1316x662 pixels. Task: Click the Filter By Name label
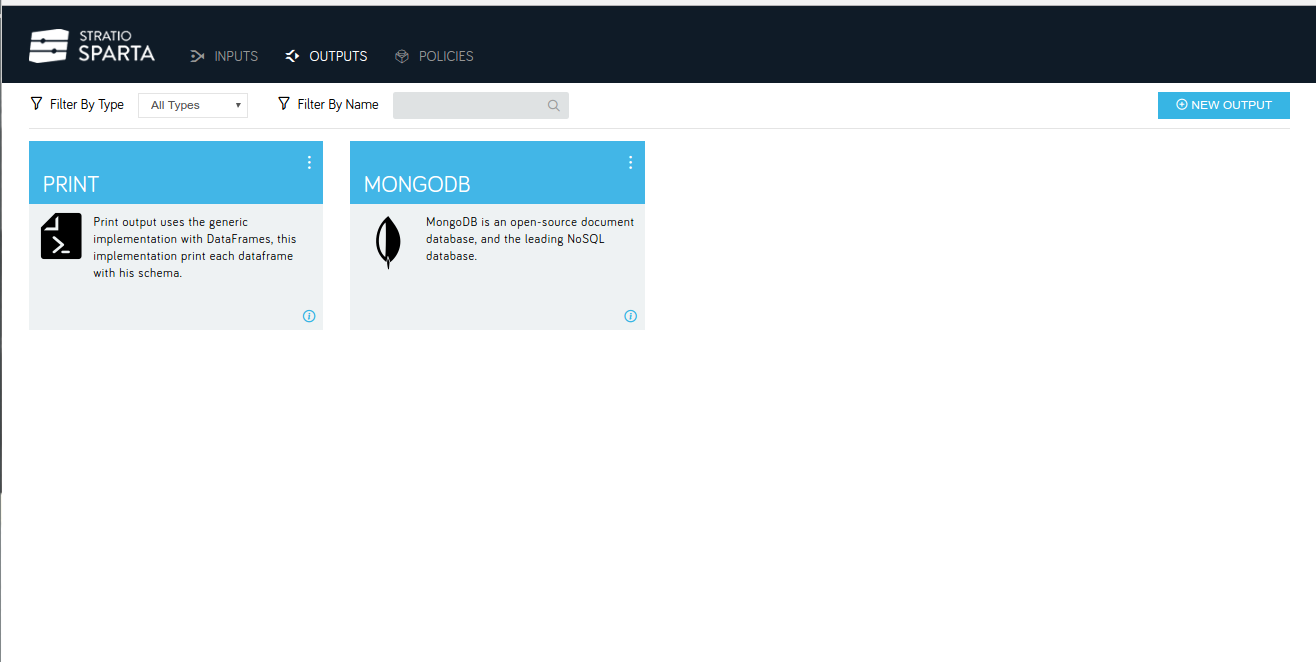coord(338,104)
